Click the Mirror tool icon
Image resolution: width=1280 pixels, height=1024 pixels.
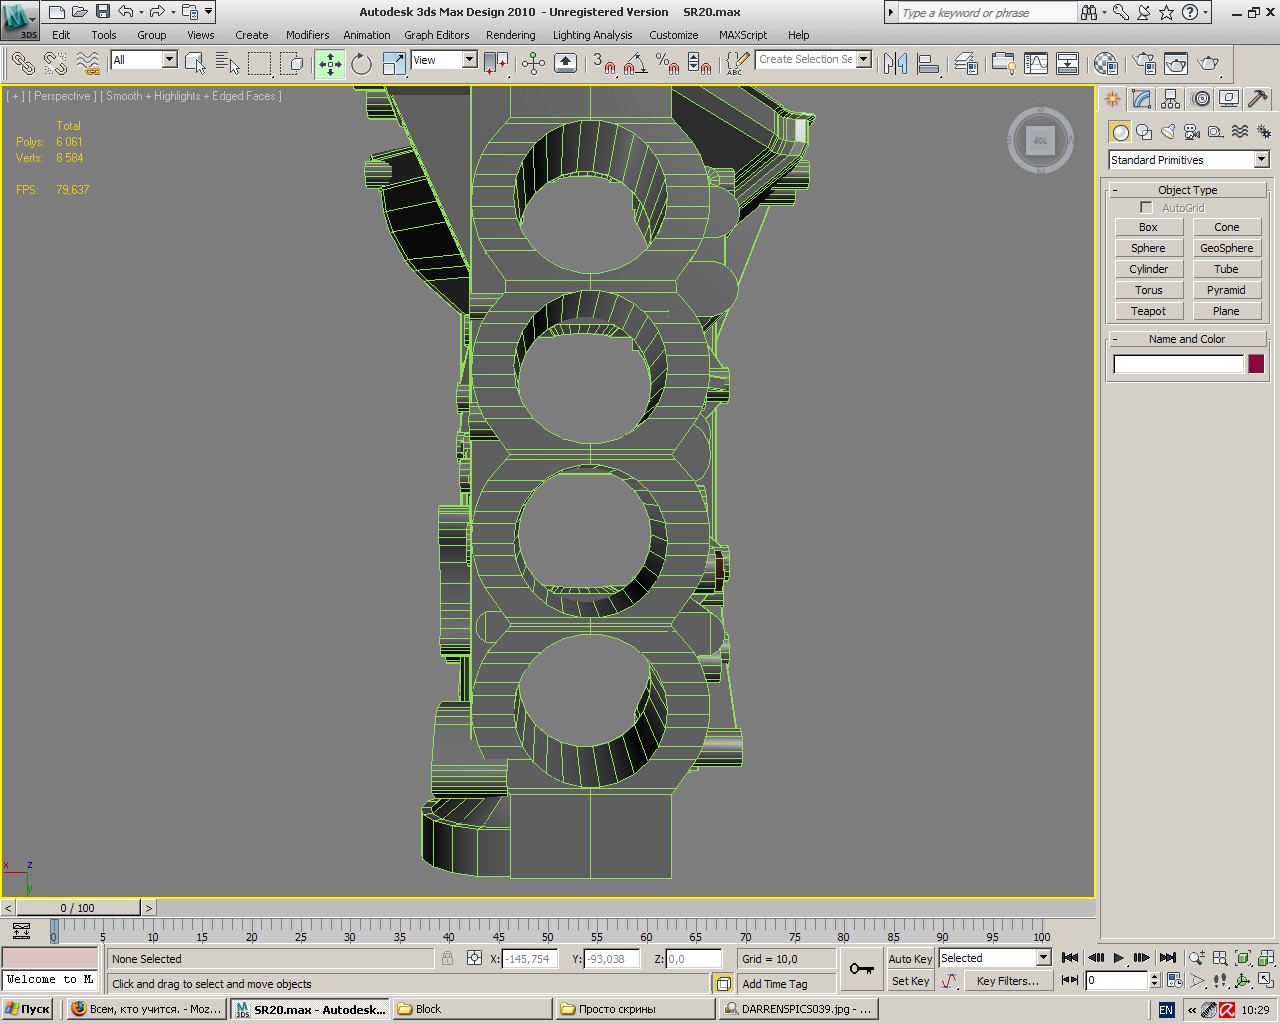click(896, 64)
